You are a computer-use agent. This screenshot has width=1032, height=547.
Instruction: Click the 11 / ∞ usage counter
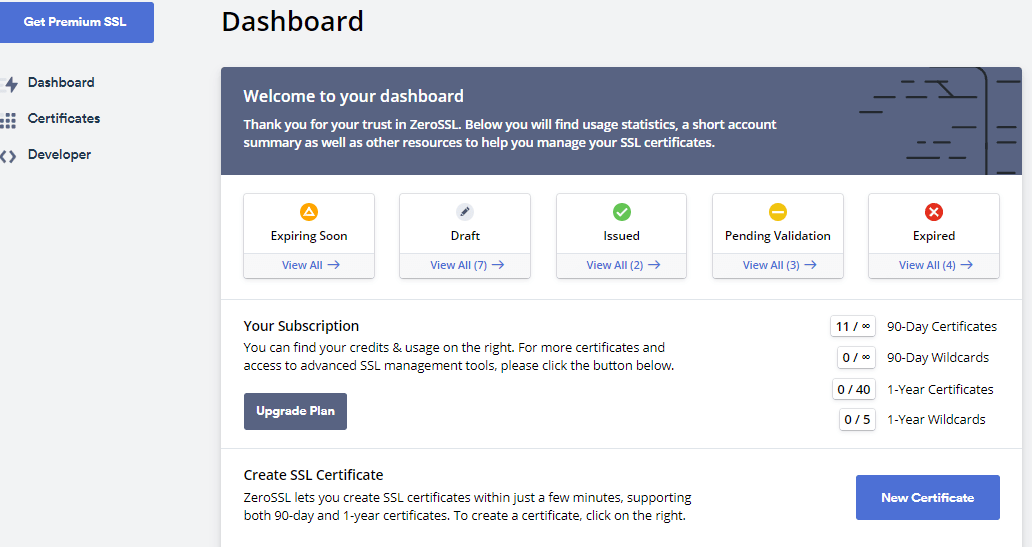(853, 326)
